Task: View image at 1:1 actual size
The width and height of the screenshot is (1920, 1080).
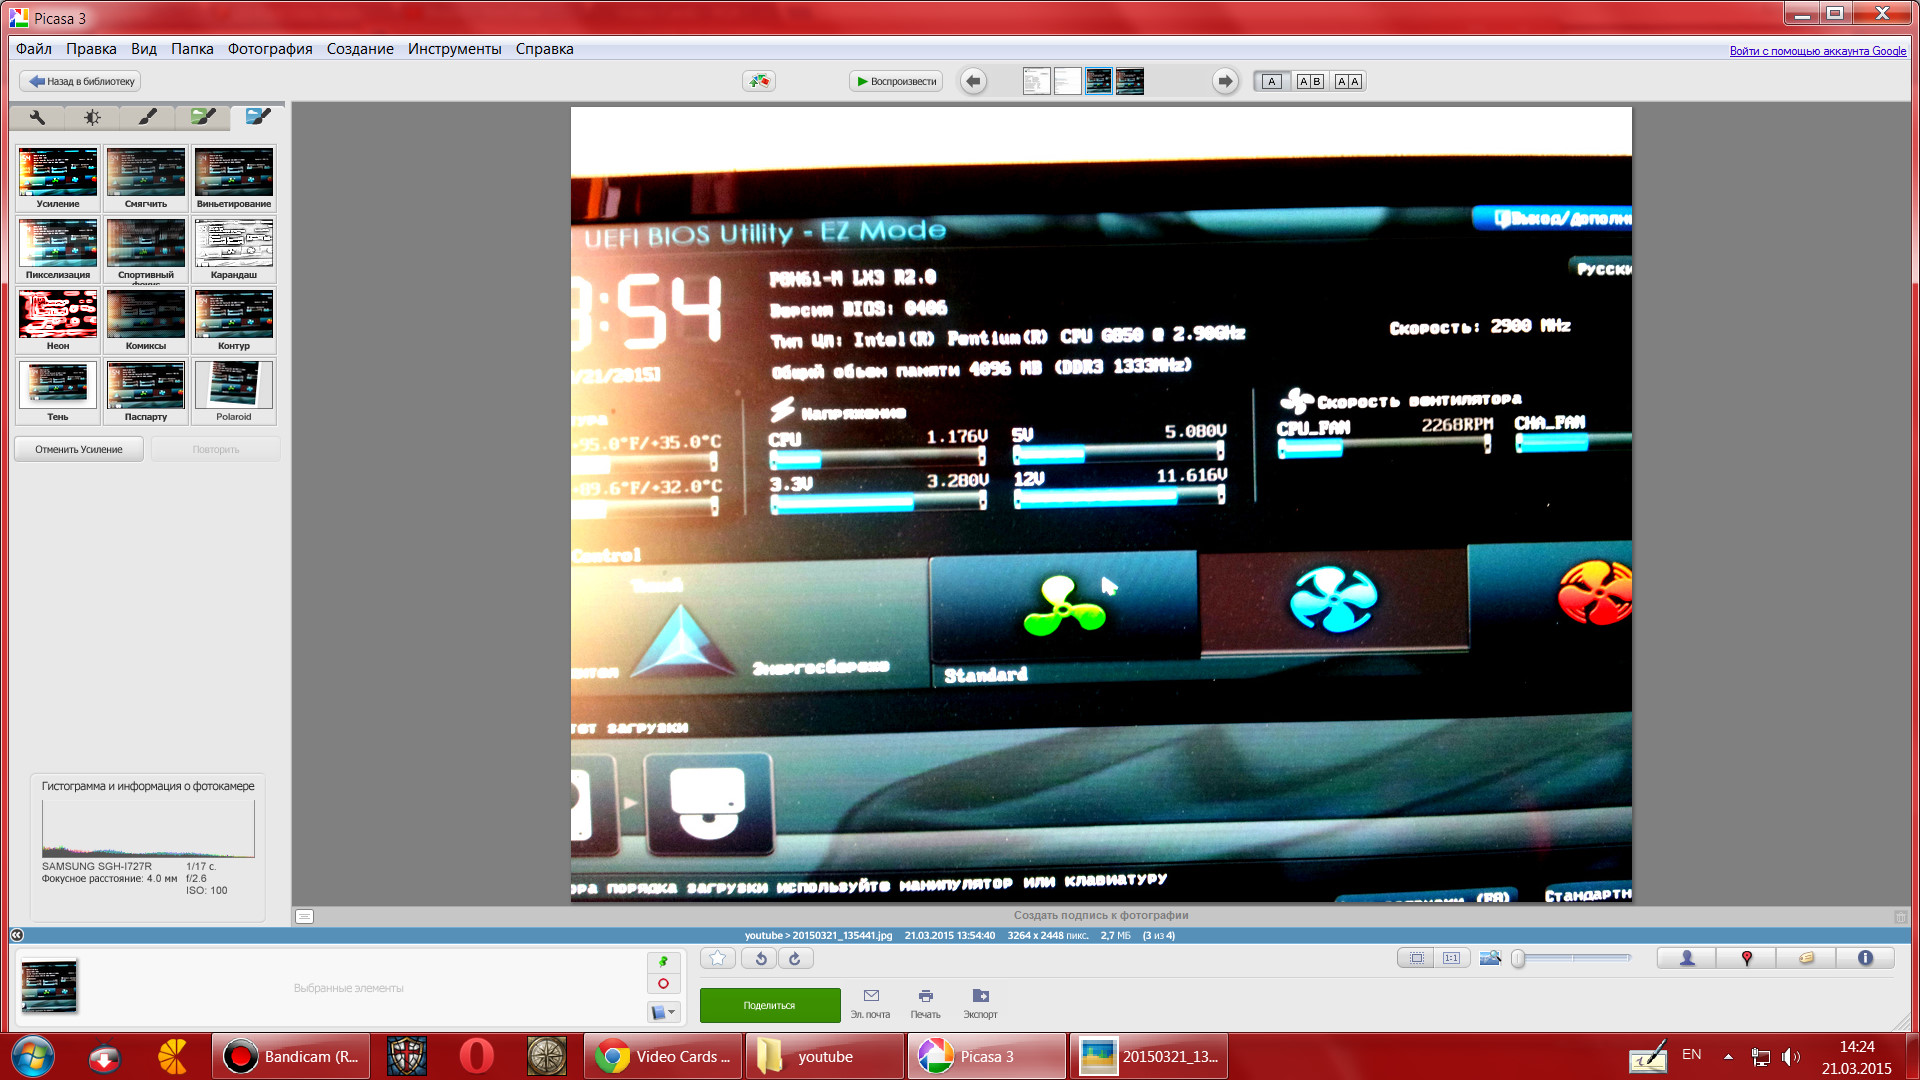Action: (x=1451, y=957)
